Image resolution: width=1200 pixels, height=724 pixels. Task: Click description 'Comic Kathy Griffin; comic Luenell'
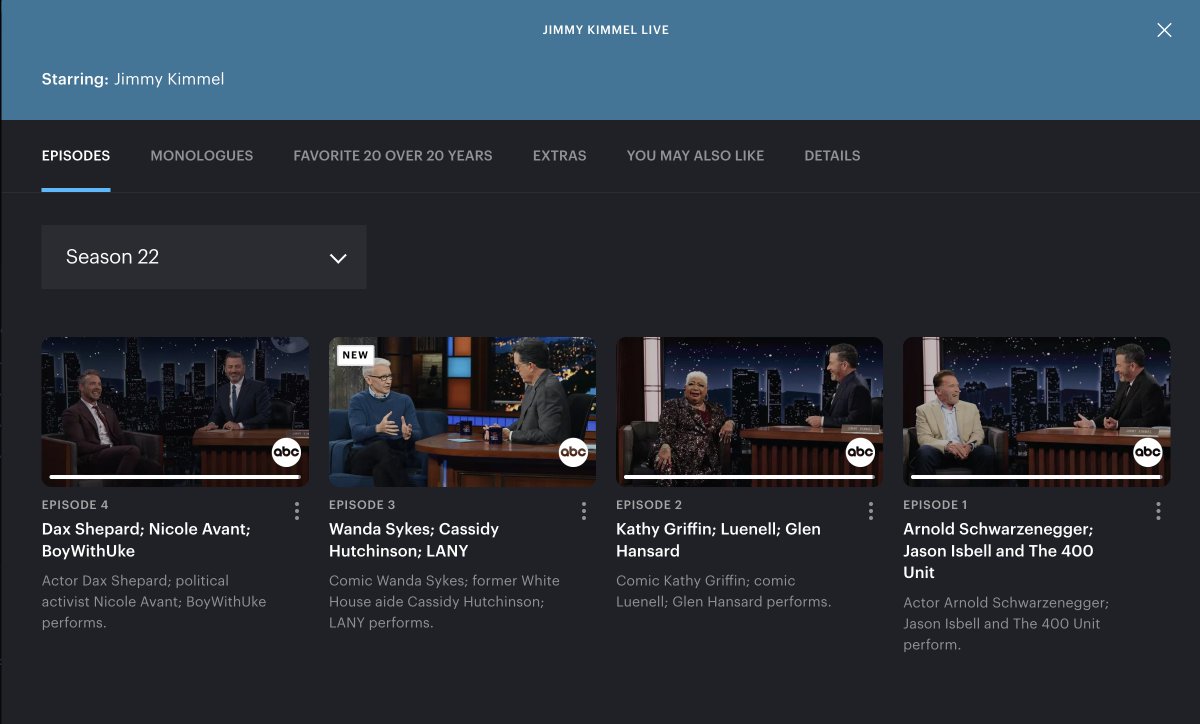pos(723,591)
